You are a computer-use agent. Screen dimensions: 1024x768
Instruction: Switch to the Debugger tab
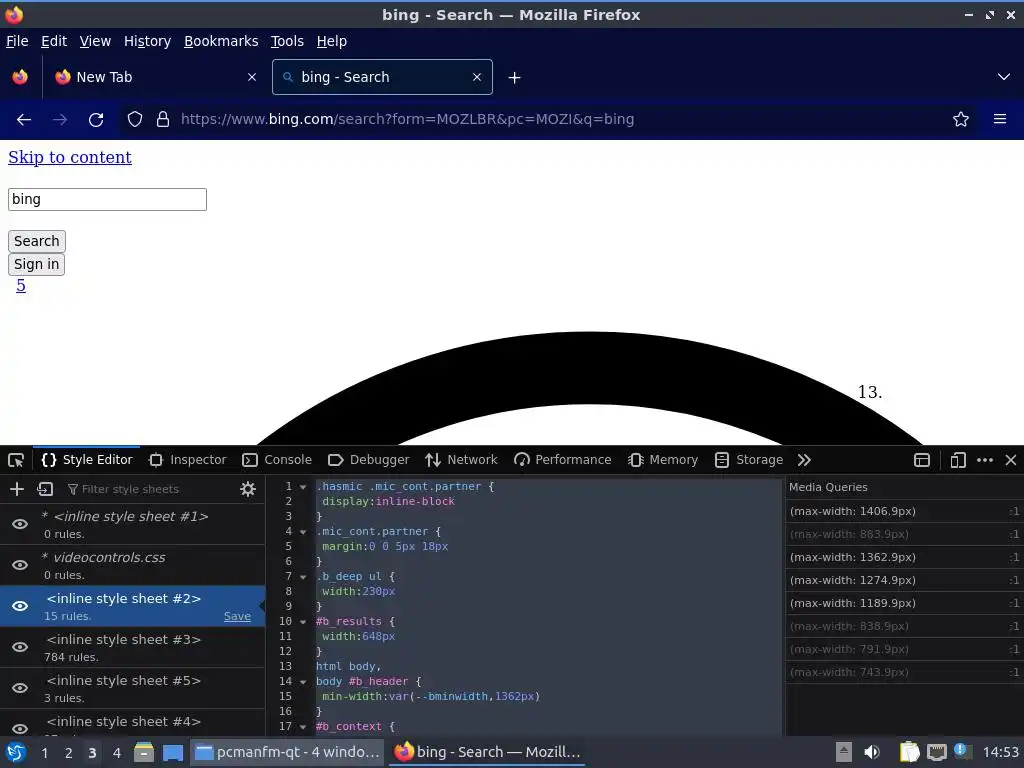tap(368, 460)
